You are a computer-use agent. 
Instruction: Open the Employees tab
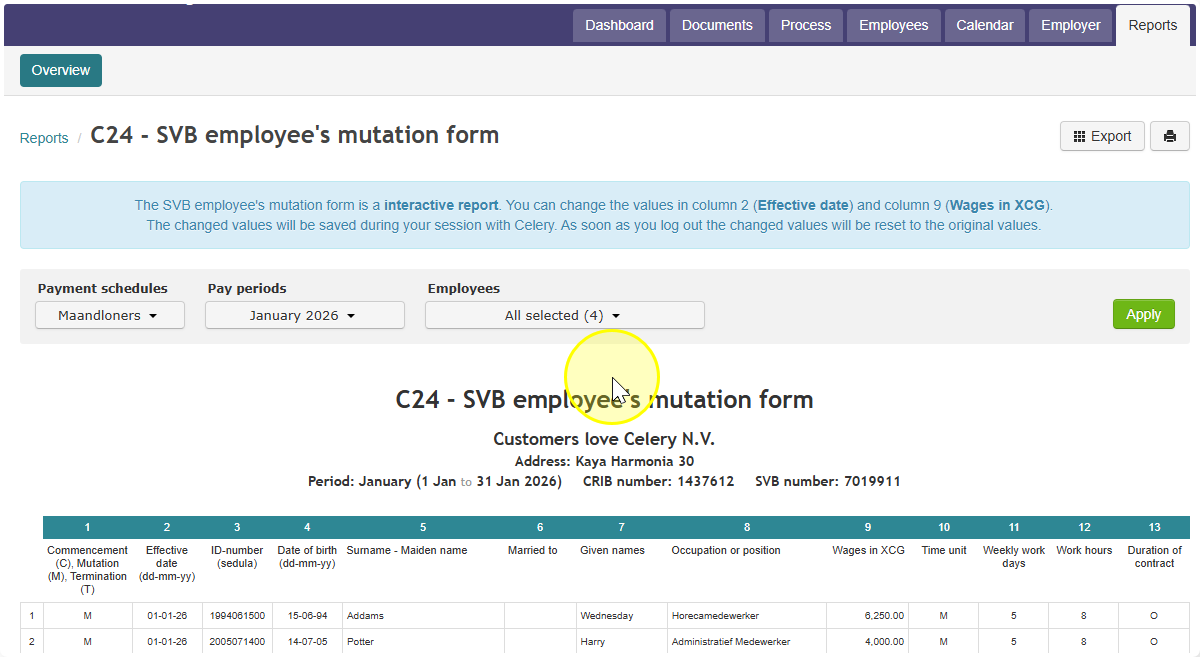894,26
